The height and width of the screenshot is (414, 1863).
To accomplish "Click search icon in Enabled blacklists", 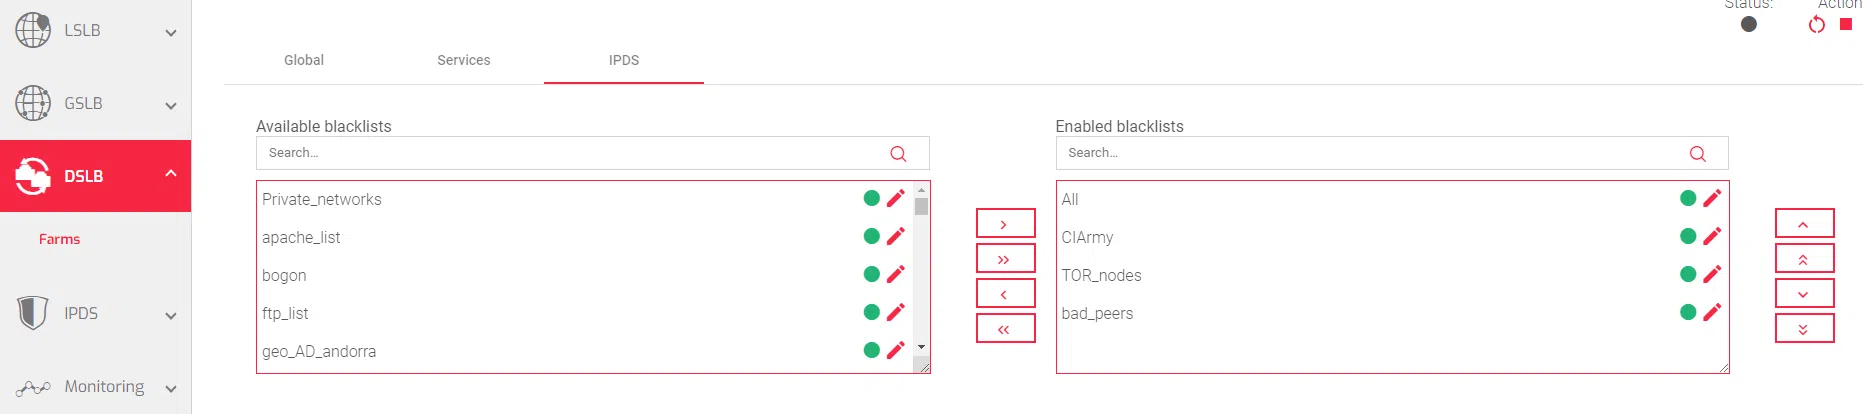I will (x=1697, y=154).
